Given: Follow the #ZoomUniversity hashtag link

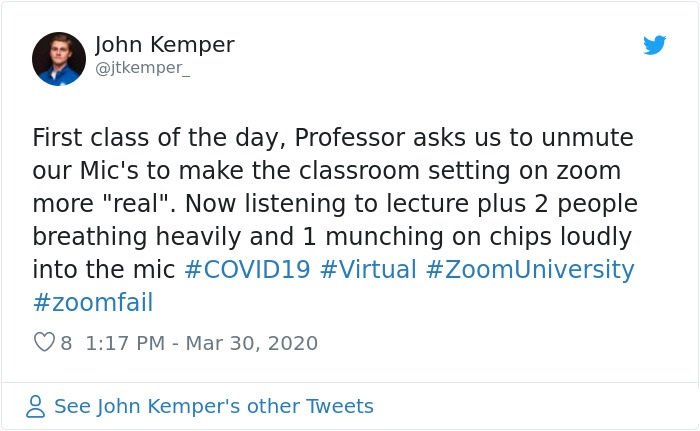Looking at the screenshot, I should 530,270.
